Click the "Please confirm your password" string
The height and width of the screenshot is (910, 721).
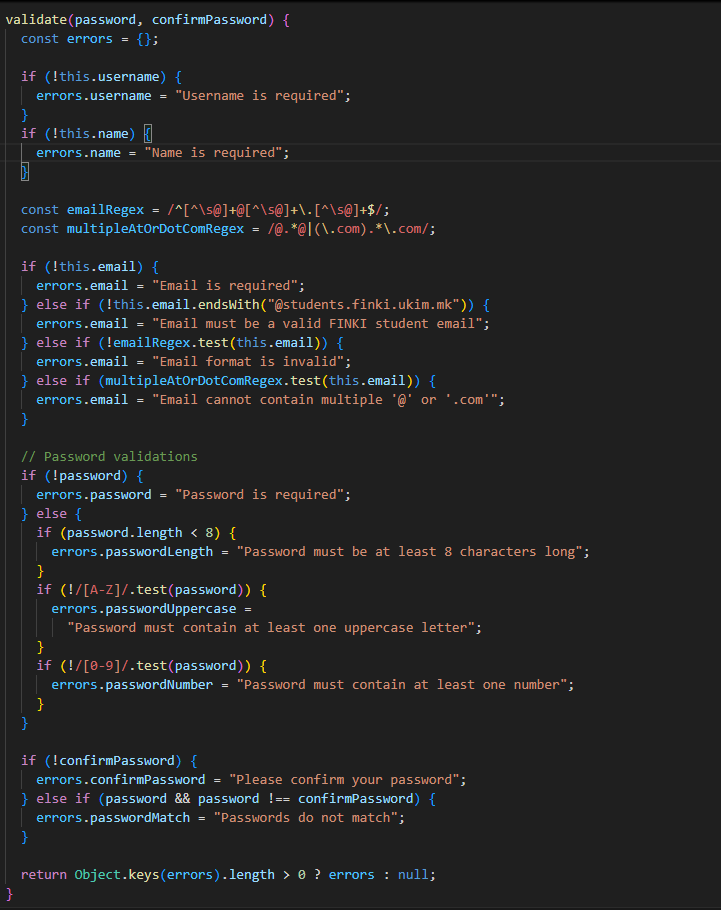(x=348, y=780)
